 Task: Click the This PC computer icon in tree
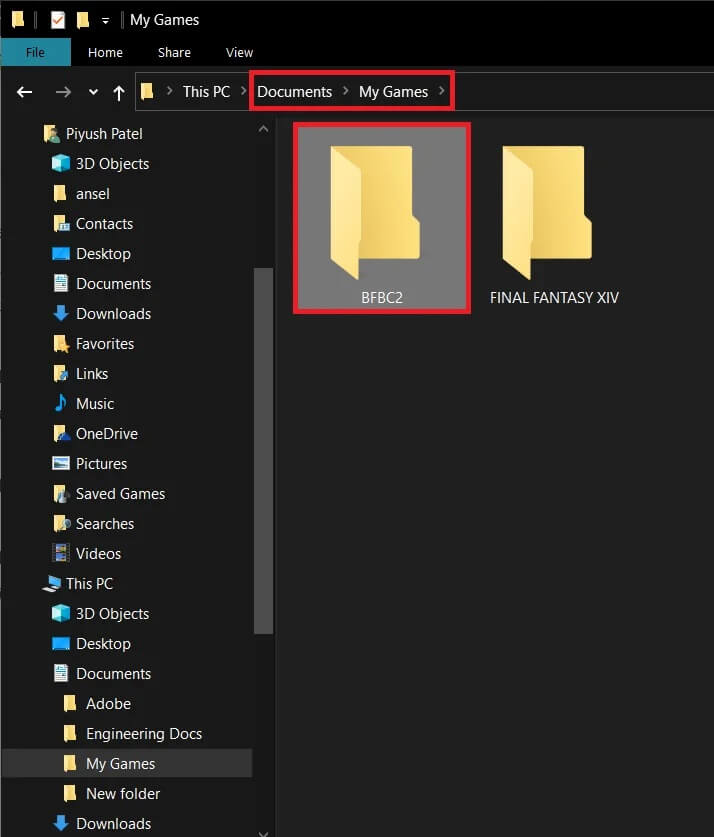51,583
